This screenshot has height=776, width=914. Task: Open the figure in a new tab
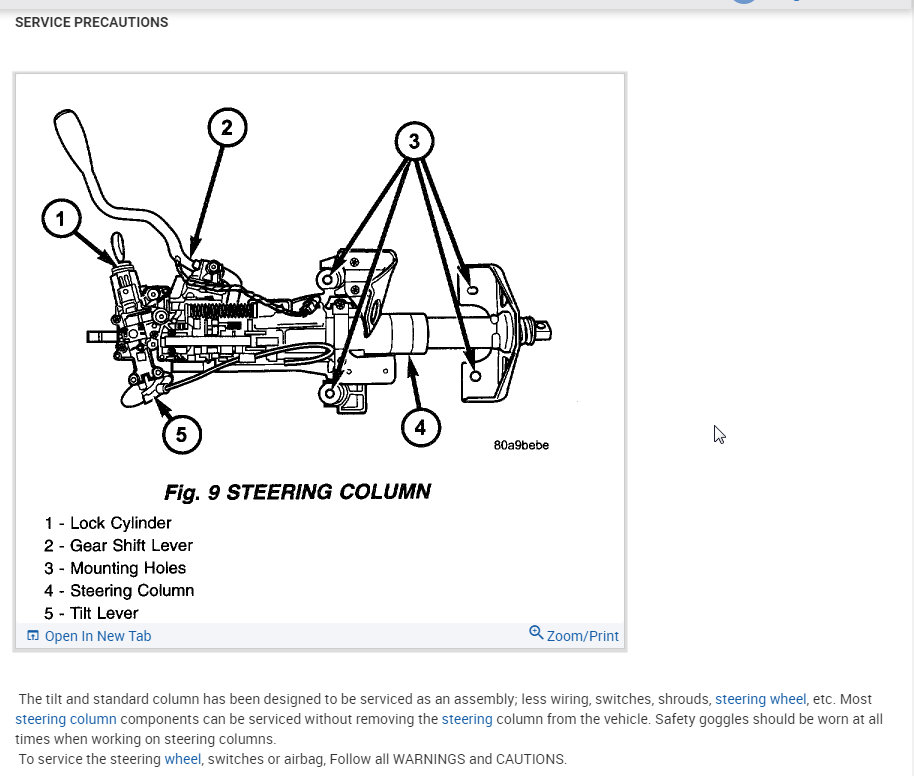97,636
